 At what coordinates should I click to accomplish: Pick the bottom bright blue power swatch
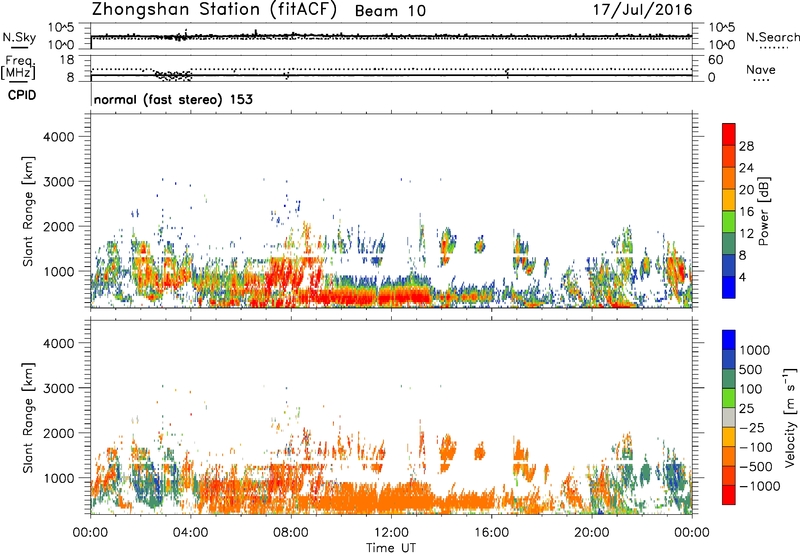tap(729, 287)
